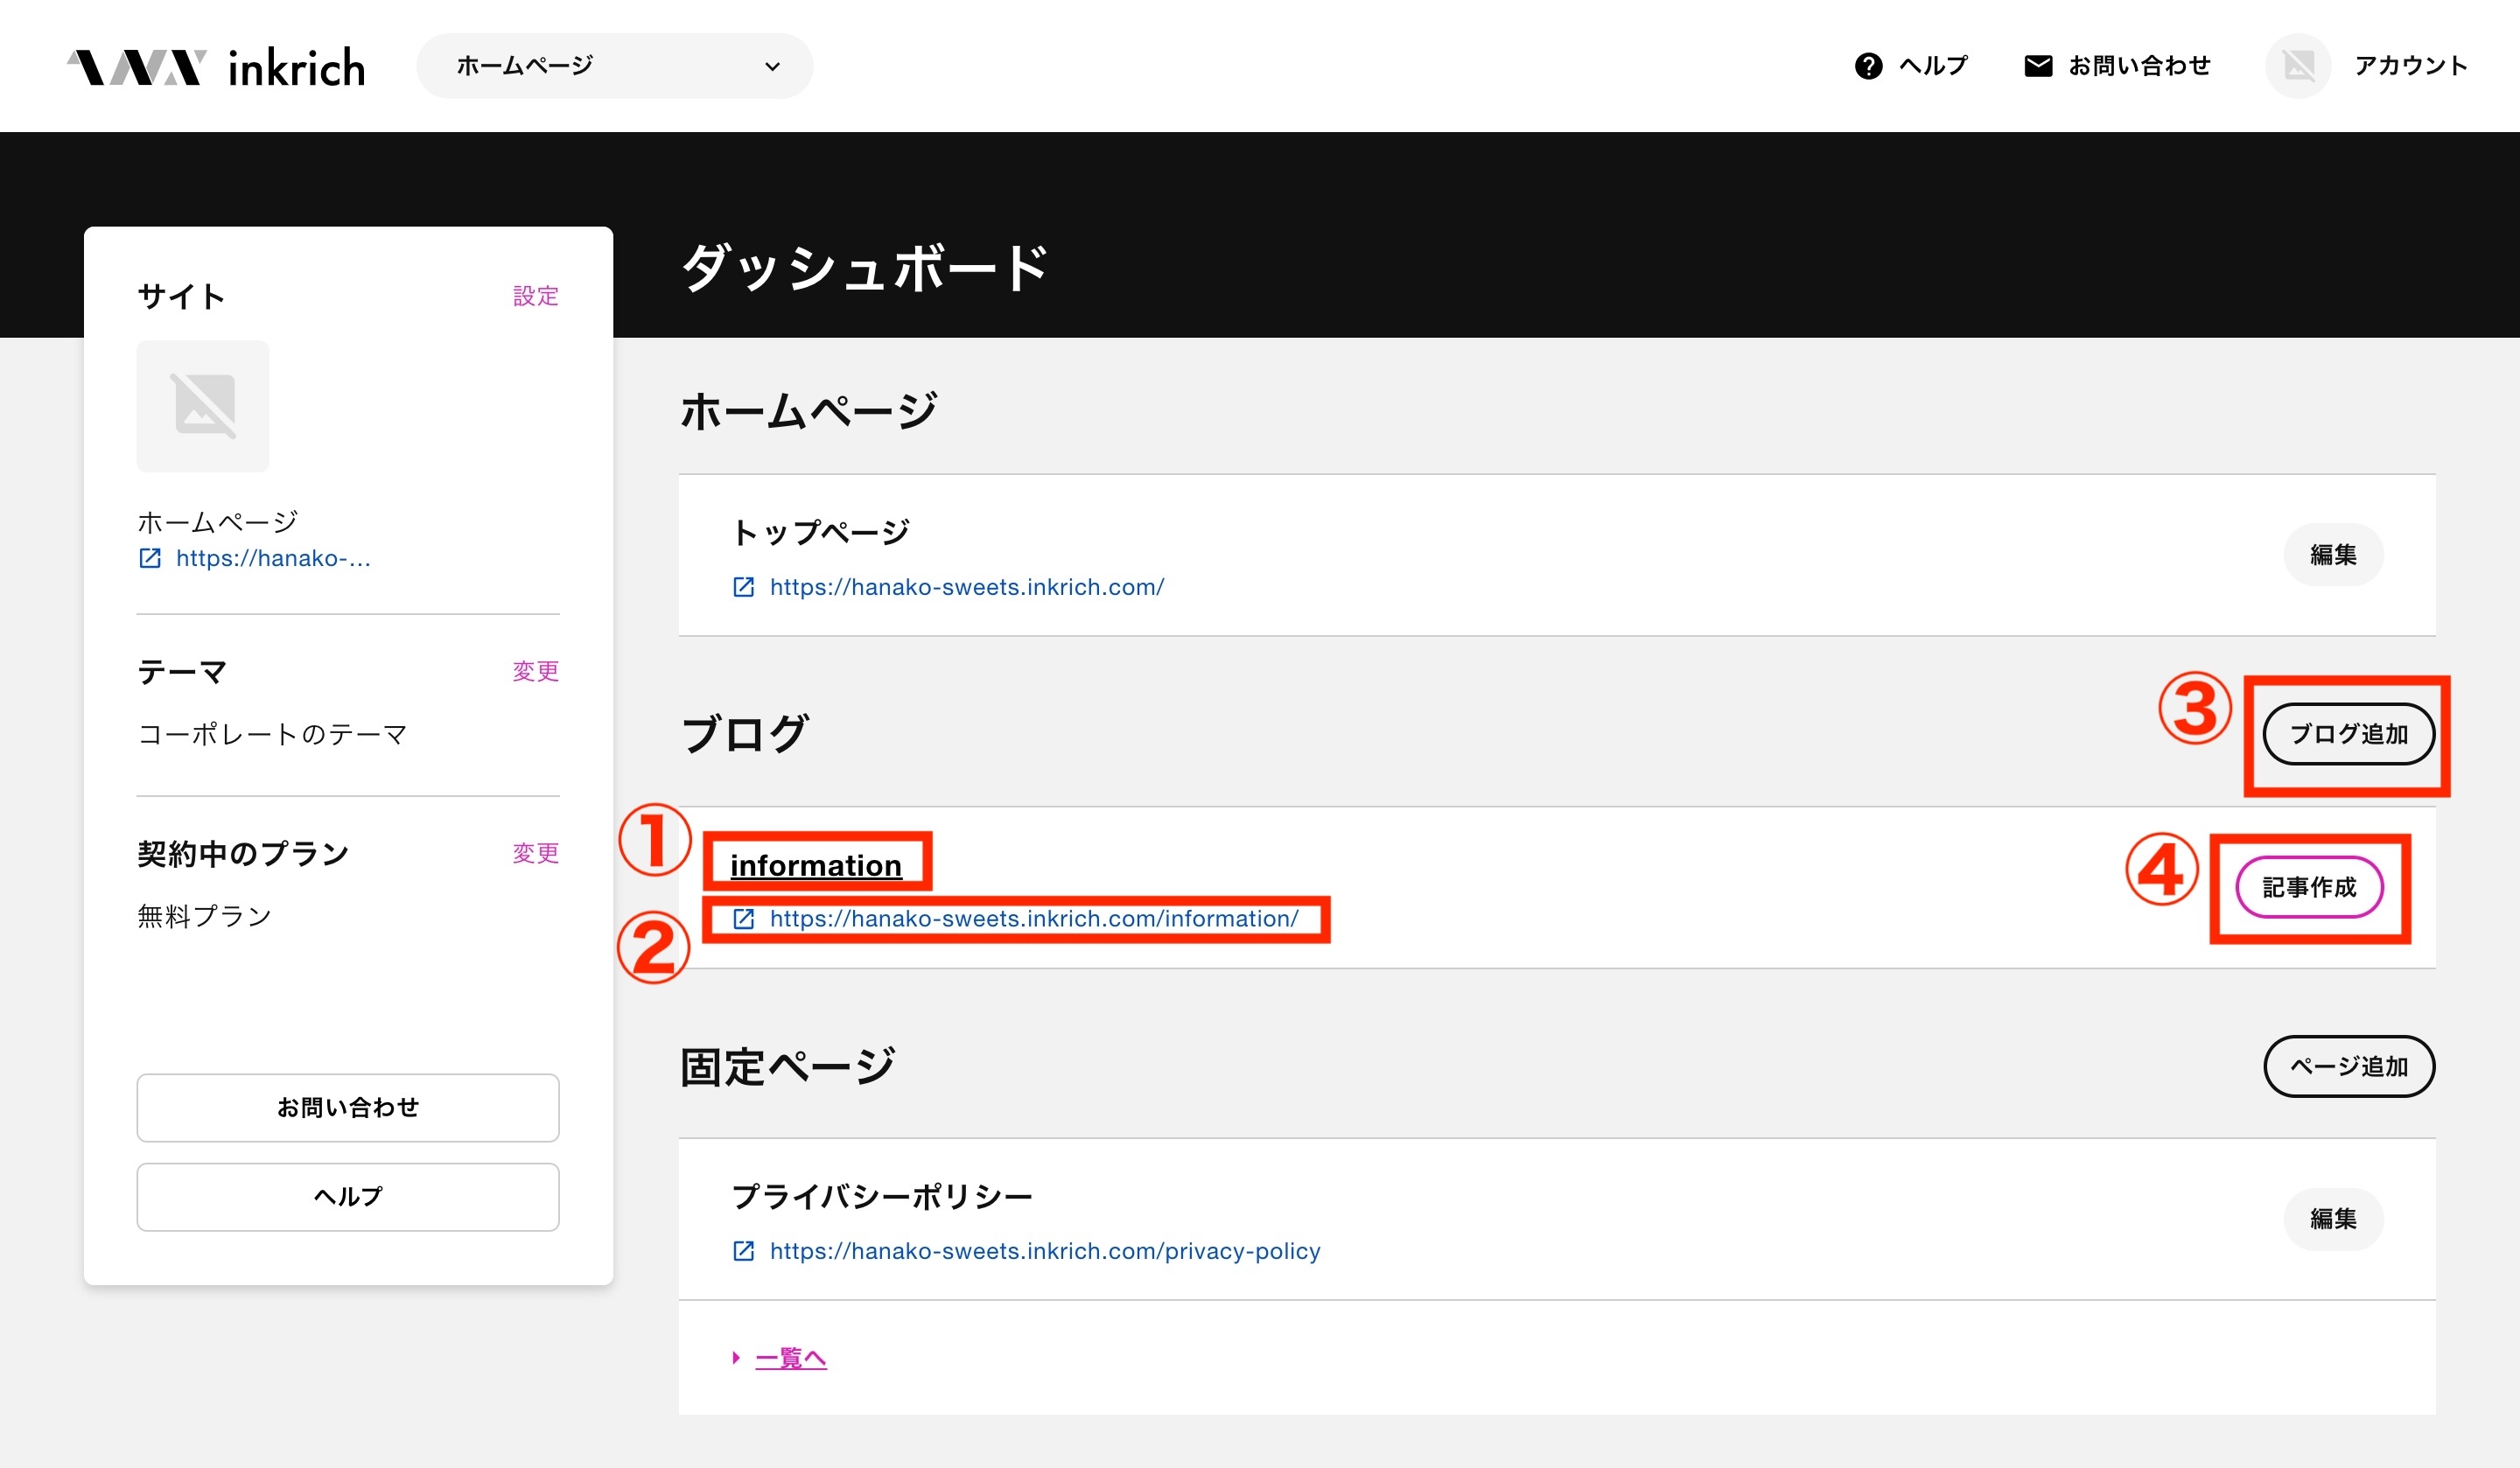Click the site image placeholder thumbnail
2520x1468 pixels.
point(203,406)
